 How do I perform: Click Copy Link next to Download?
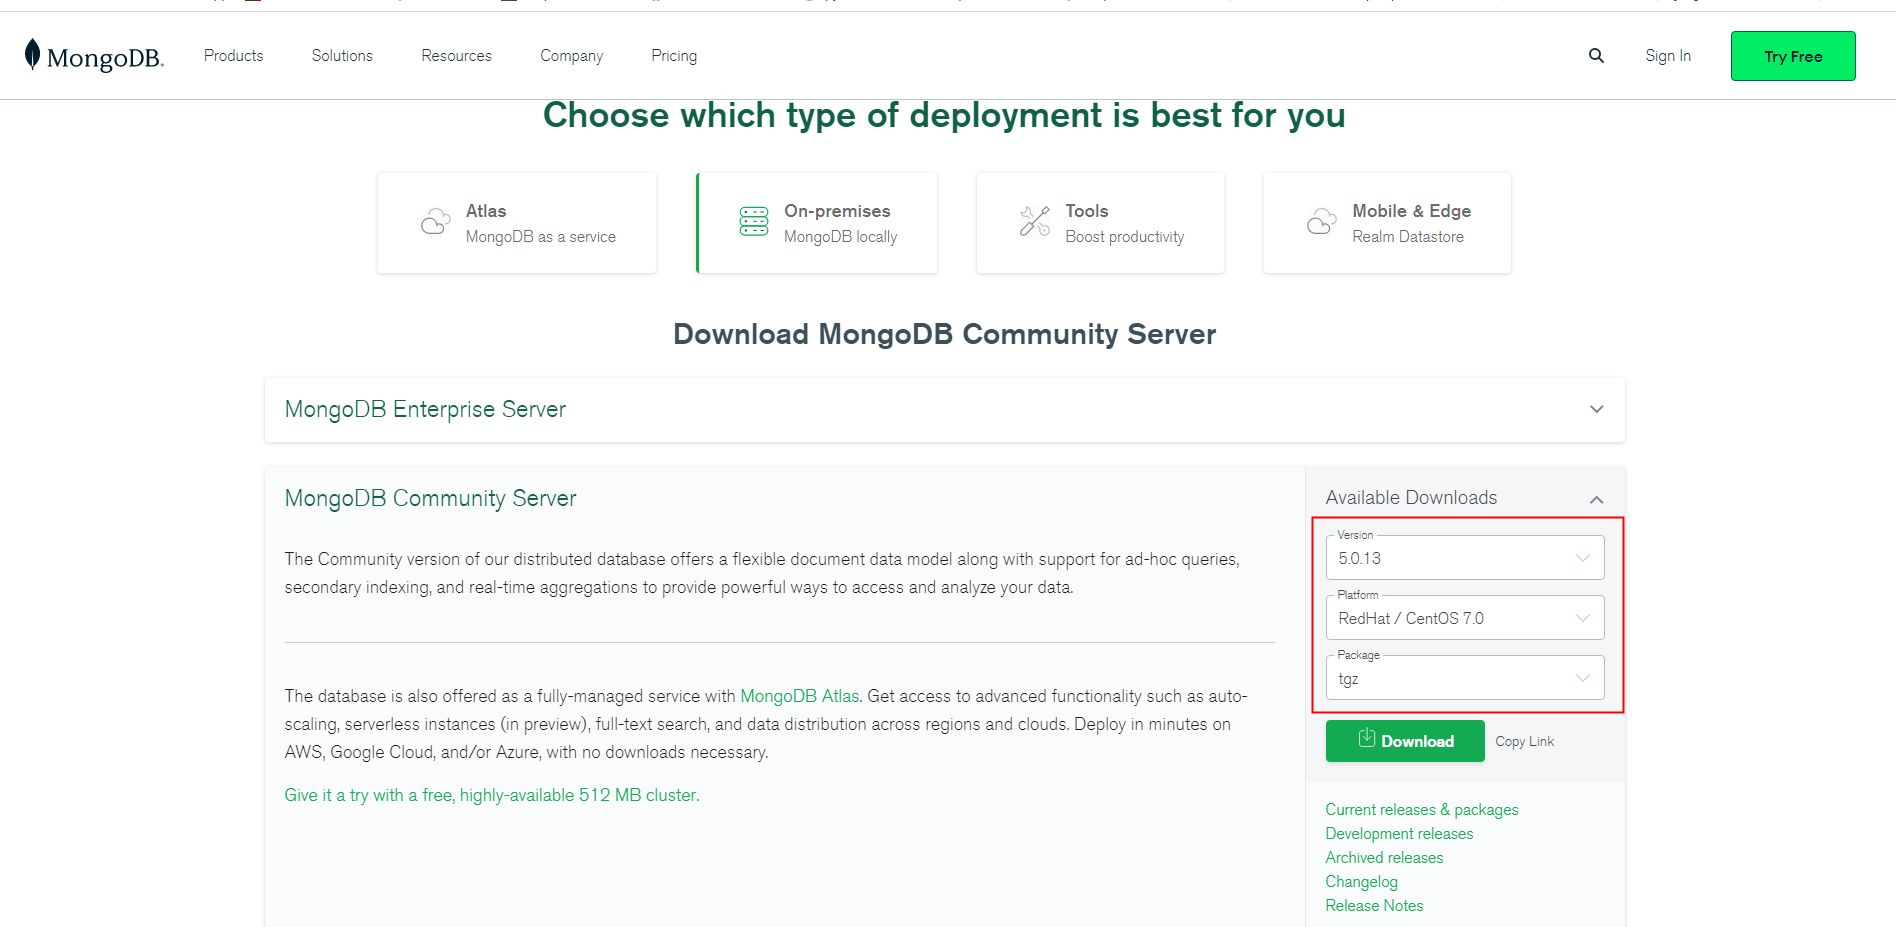pos(1525,741)
